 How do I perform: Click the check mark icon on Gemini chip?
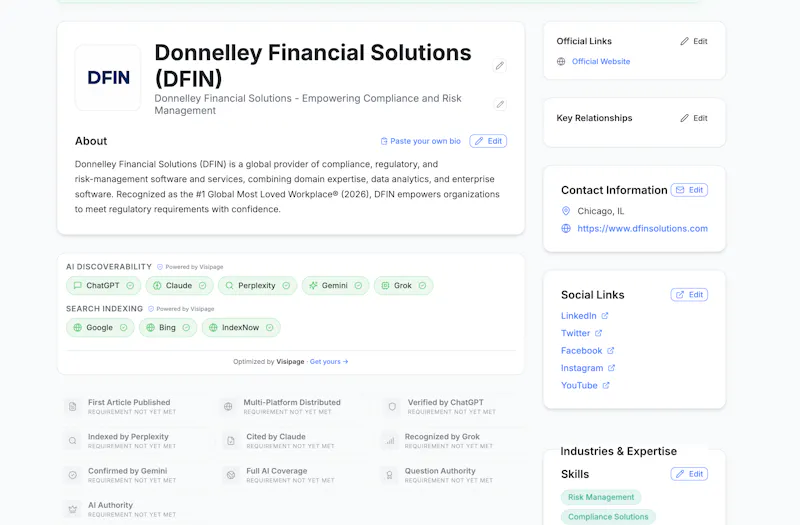358,286
